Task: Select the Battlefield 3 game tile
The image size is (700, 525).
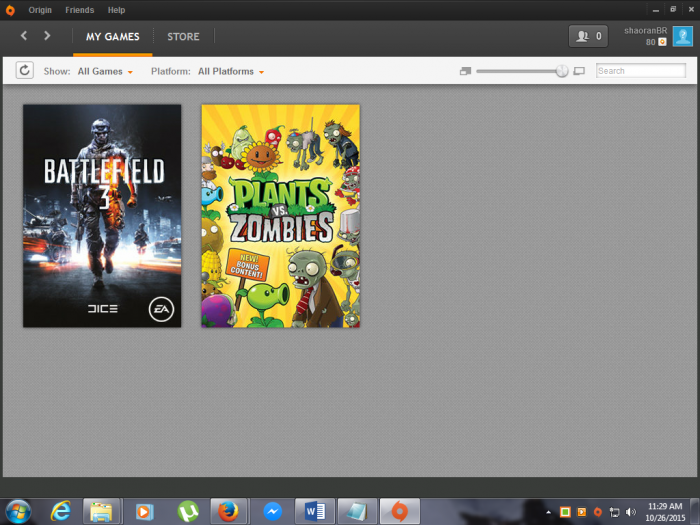Action: tap(102, 216)
